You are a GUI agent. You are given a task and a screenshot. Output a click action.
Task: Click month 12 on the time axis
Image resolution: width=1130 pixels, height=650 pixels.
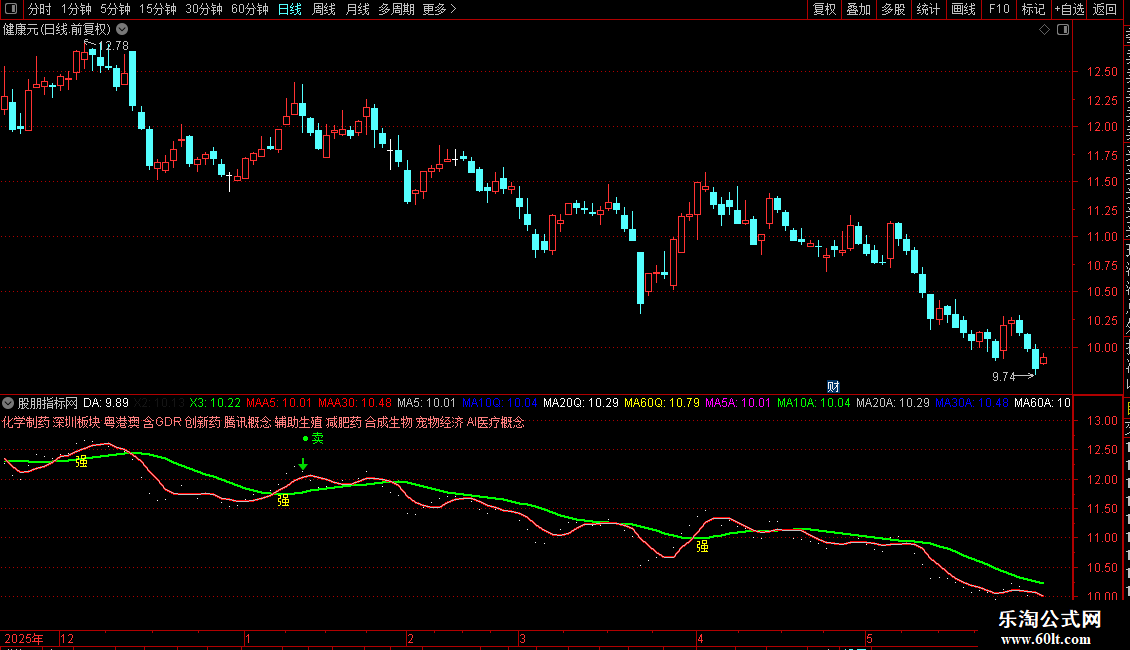67,638
